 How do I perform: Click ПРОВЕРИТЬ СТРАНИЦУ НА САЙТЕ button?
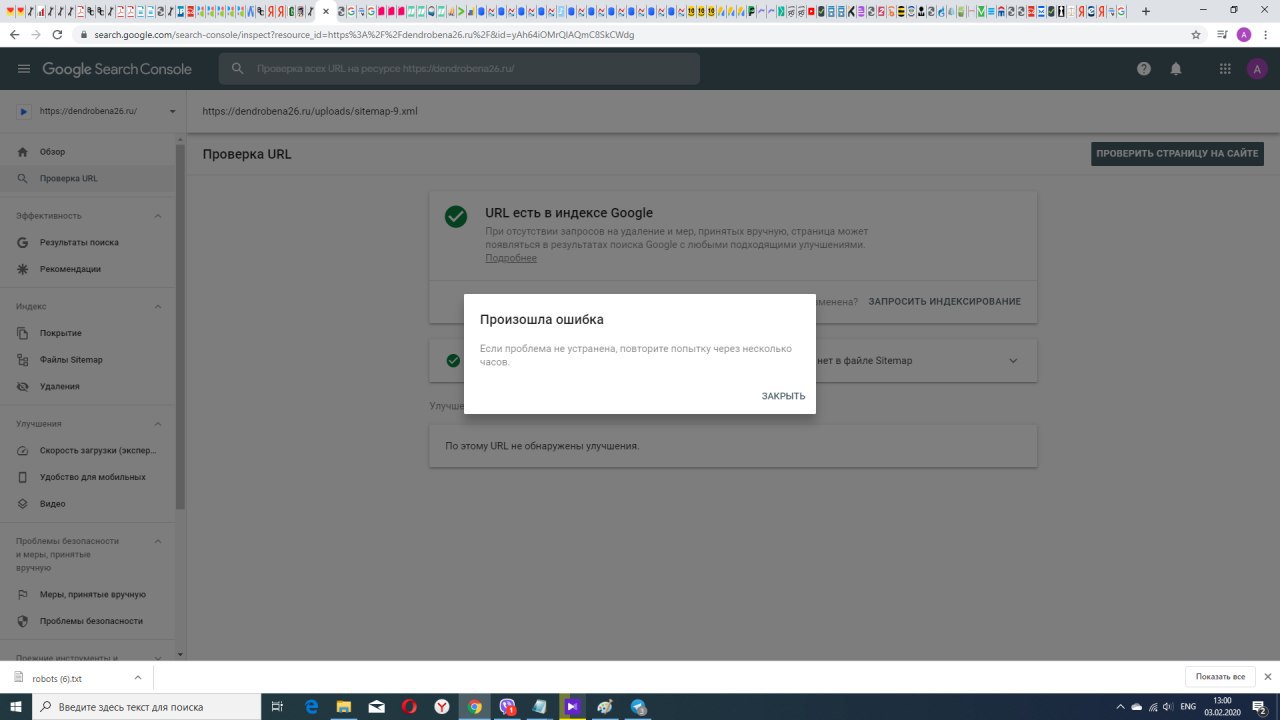click(1177, 154)
